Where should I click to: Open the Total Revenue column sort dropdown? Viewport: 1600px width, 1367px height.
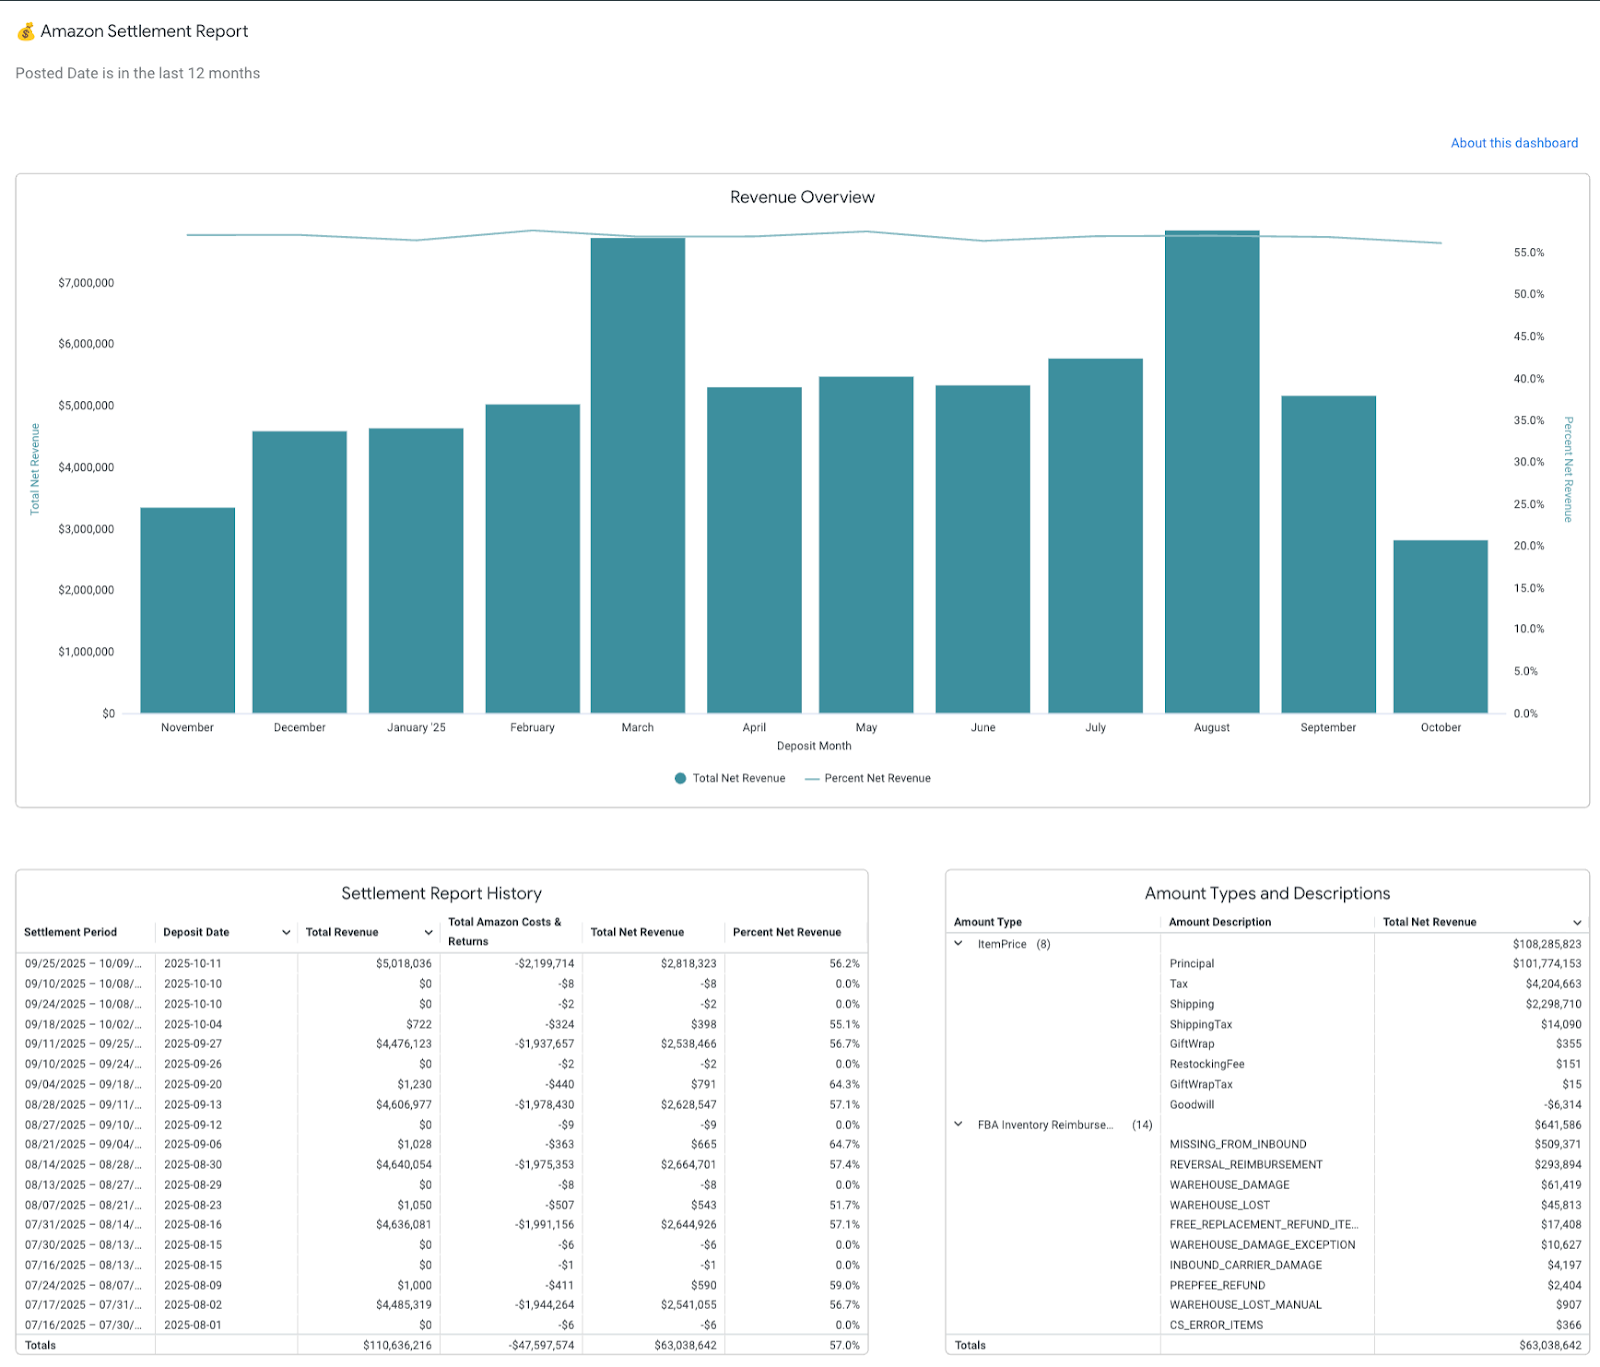pyautogui.click(x=429, y=931)
